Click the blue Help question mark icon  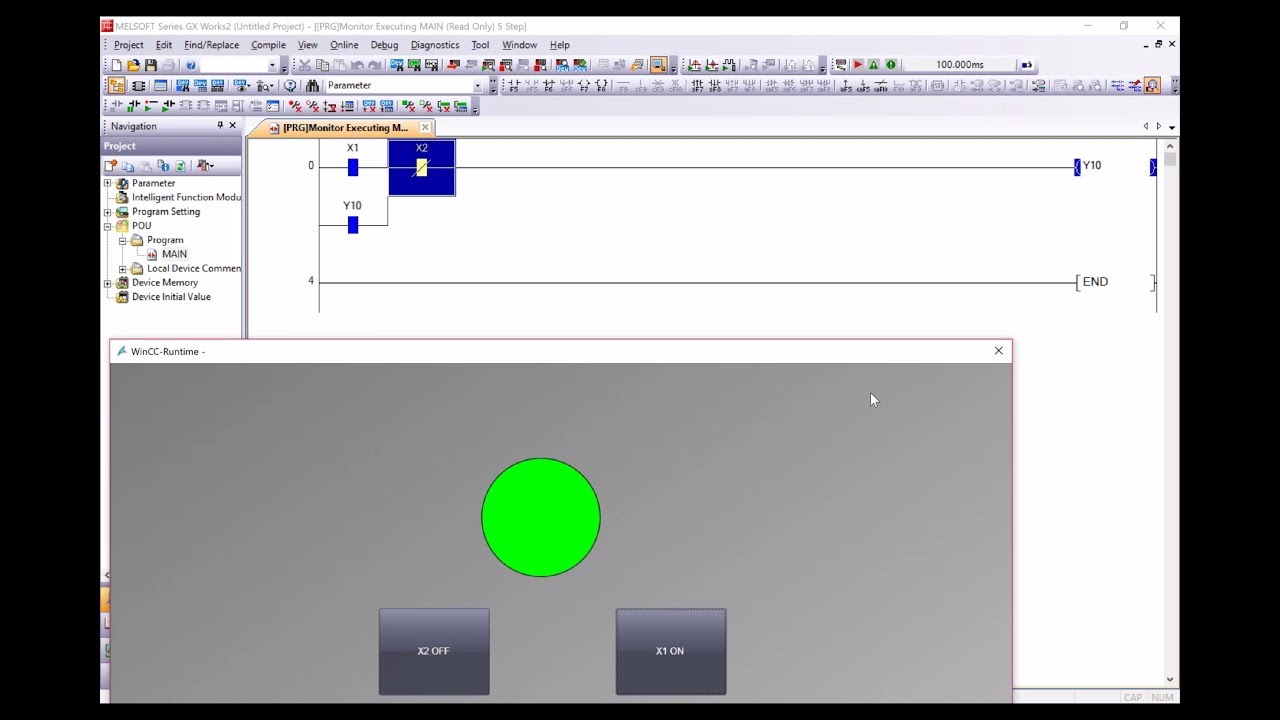191,65
